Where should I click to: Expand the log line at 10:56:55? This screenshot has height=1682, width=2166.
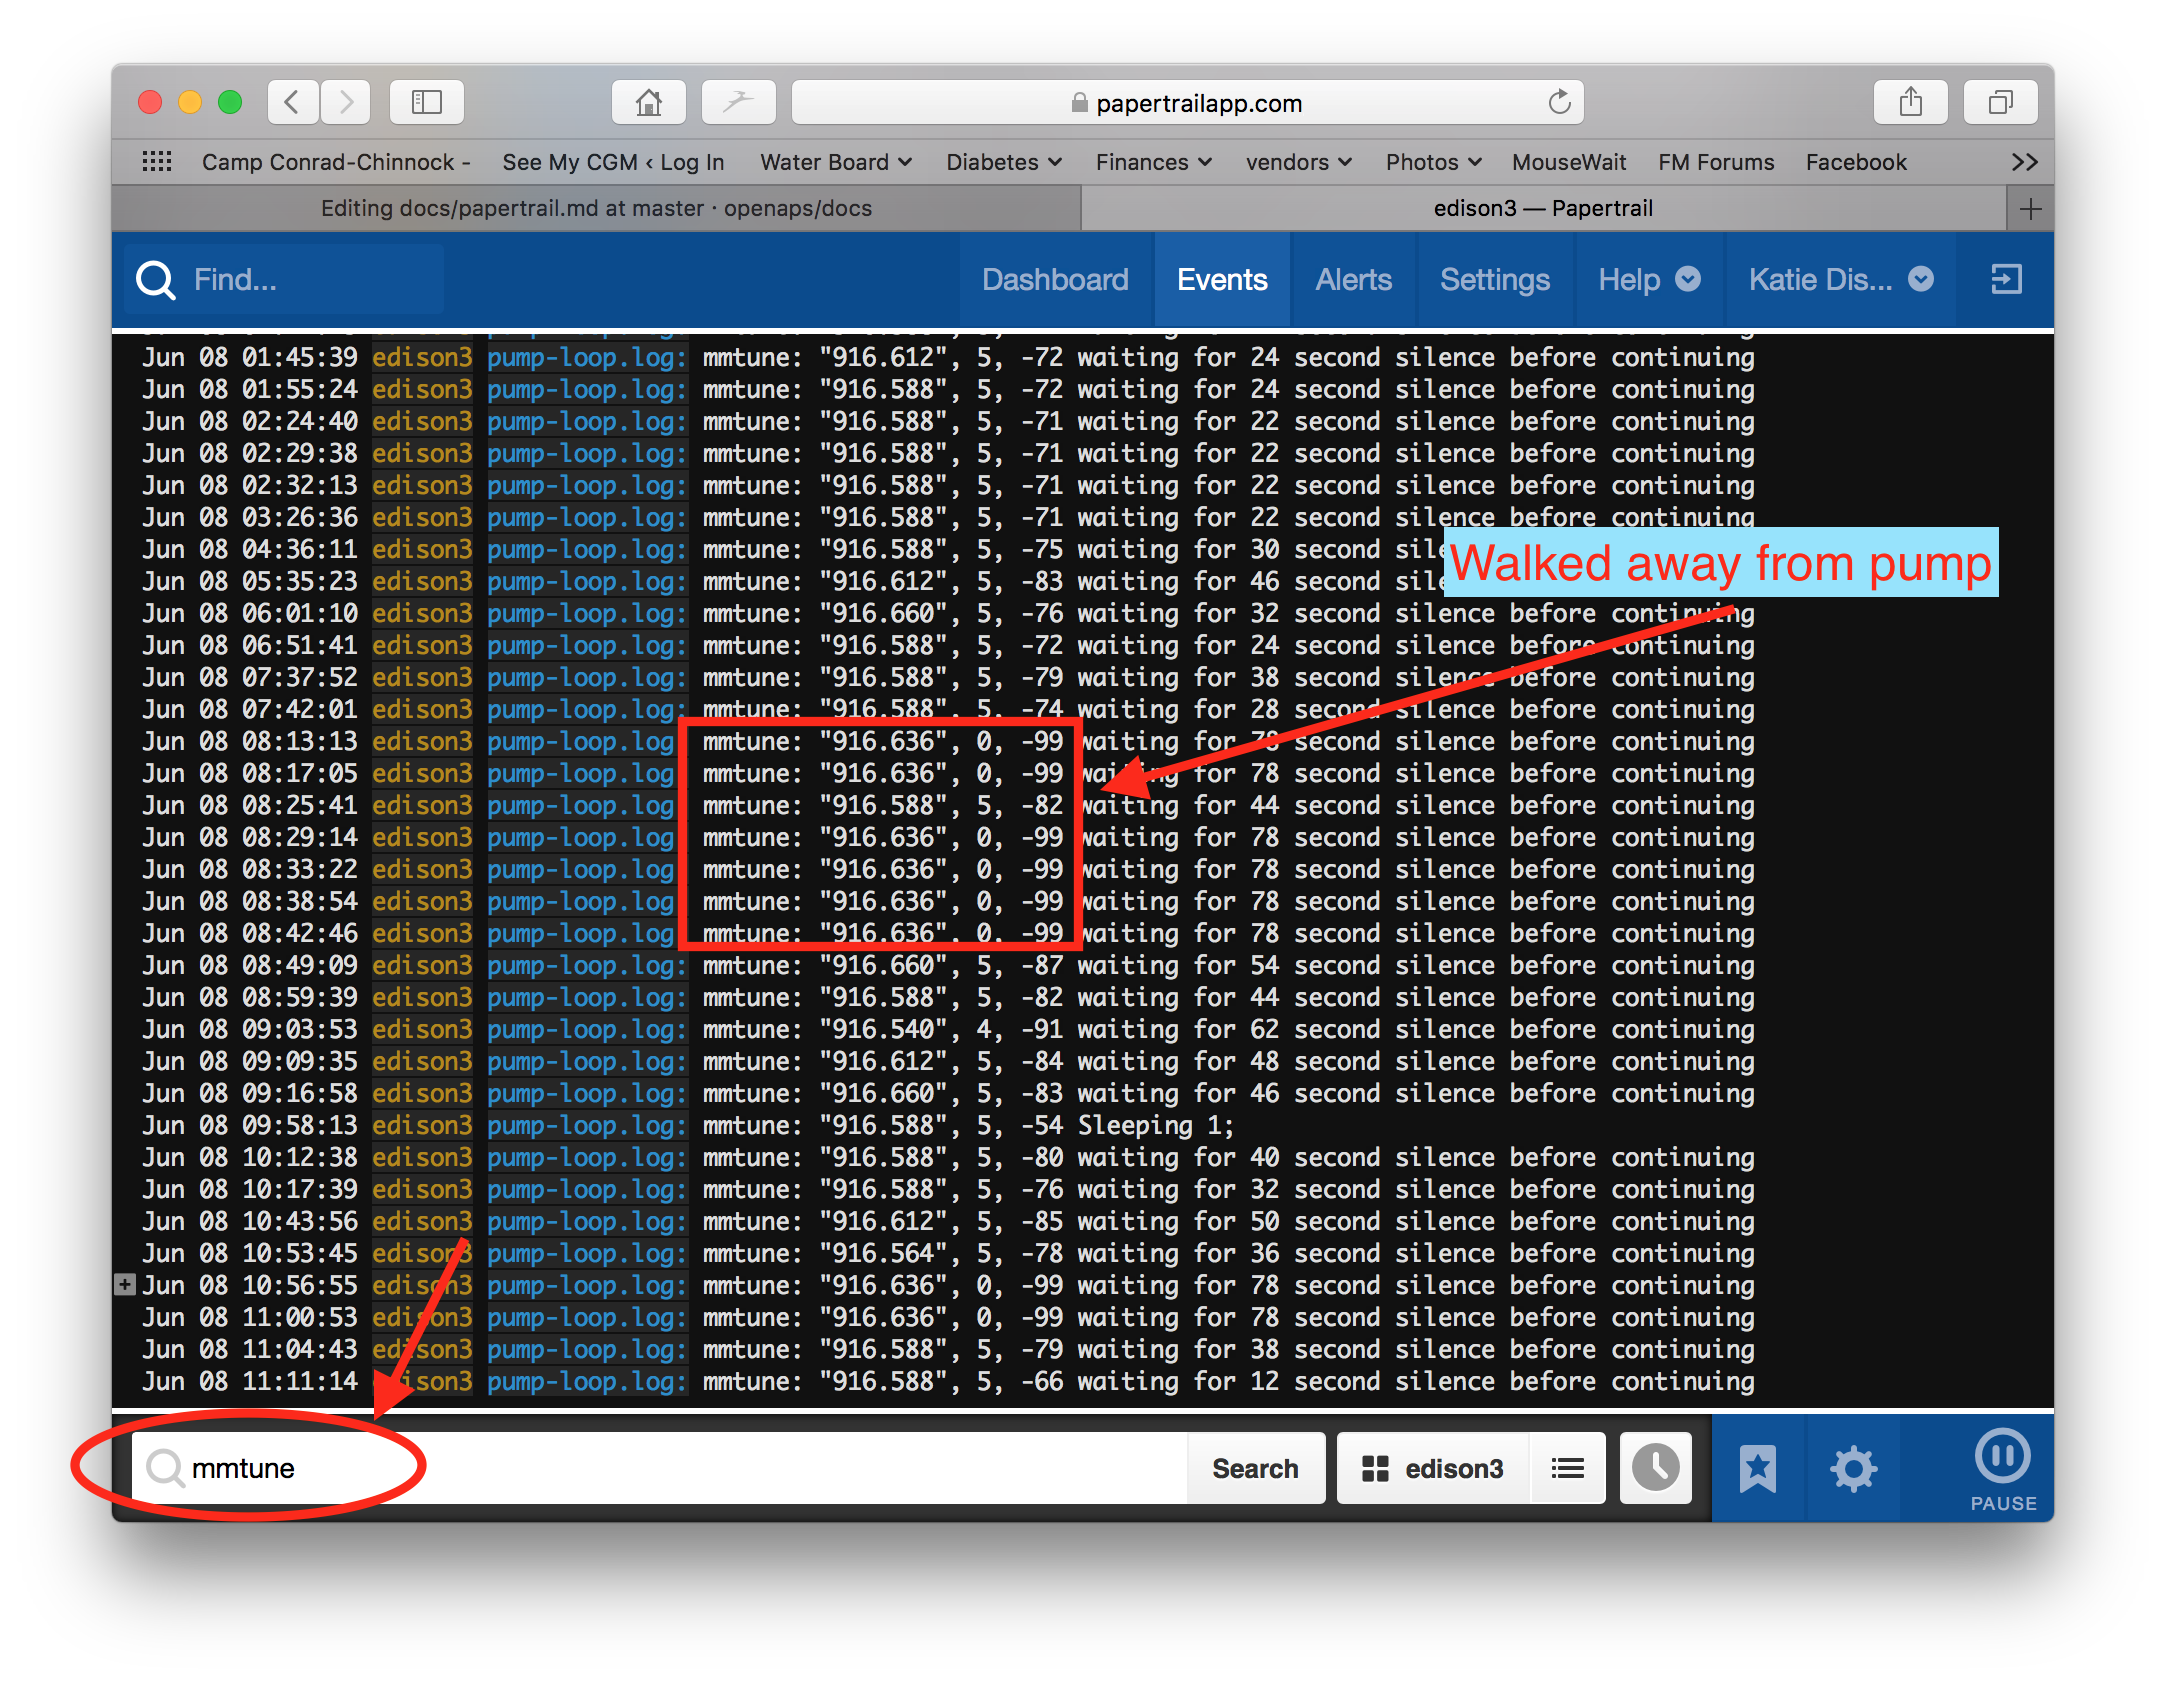click(x=125, y=1284)
